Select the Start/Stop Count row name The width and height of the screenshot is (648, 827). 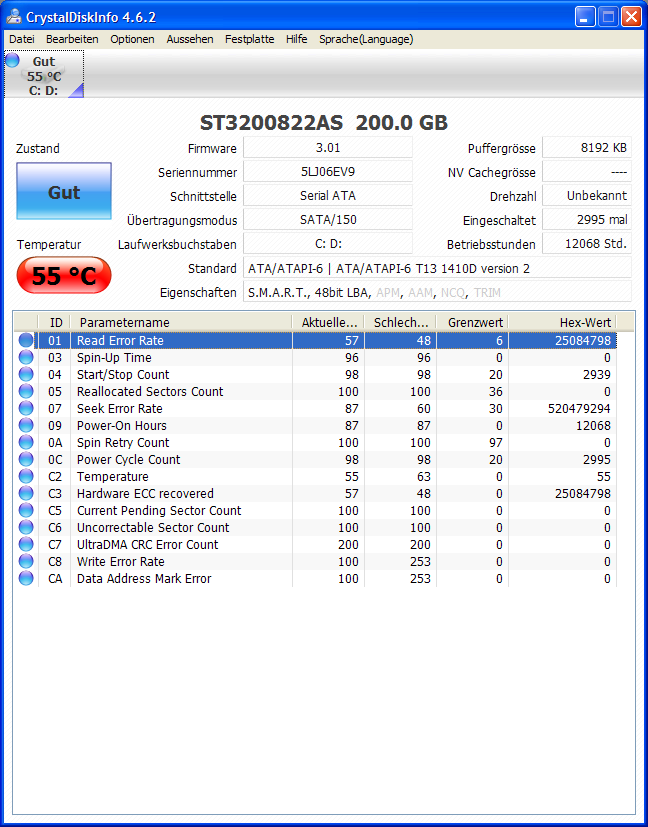[x=123, y=374]
